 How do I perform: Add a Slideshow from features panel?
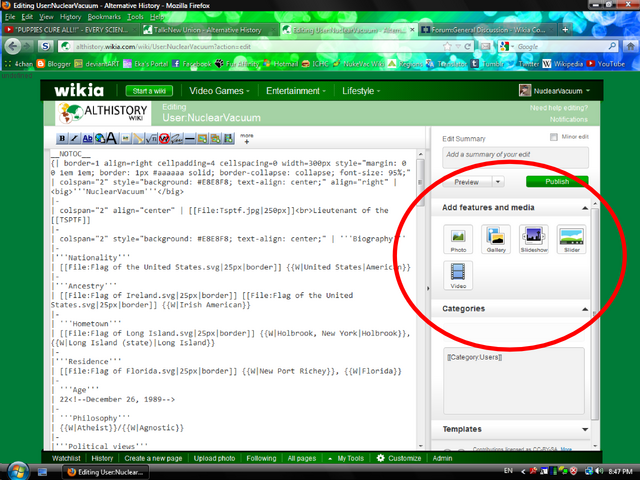pyautogui.click(x=534, y=239)
